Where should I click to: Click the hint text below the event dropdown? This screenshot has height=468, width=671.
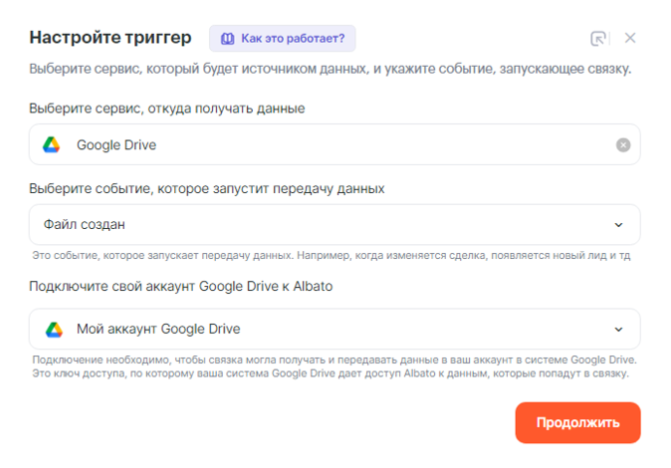[330, 256]
